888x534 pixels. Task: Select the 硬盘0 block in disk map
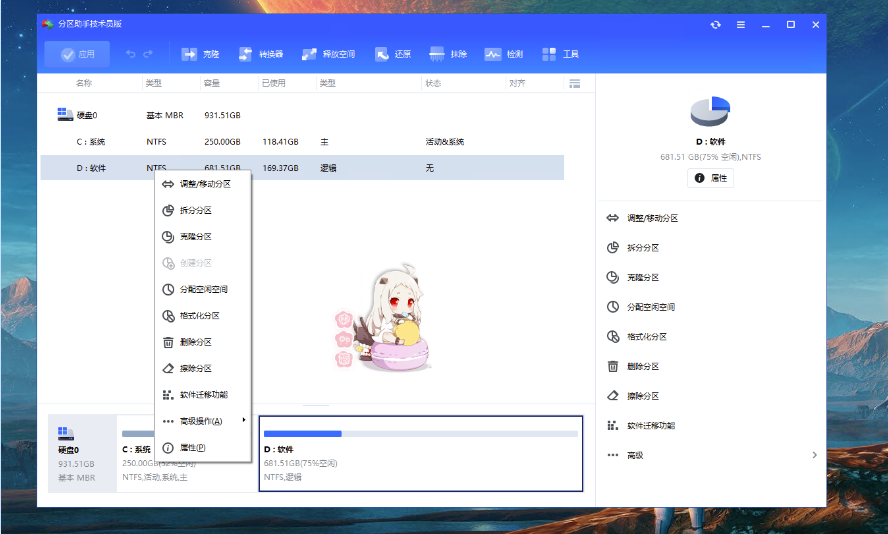(82, 454)
